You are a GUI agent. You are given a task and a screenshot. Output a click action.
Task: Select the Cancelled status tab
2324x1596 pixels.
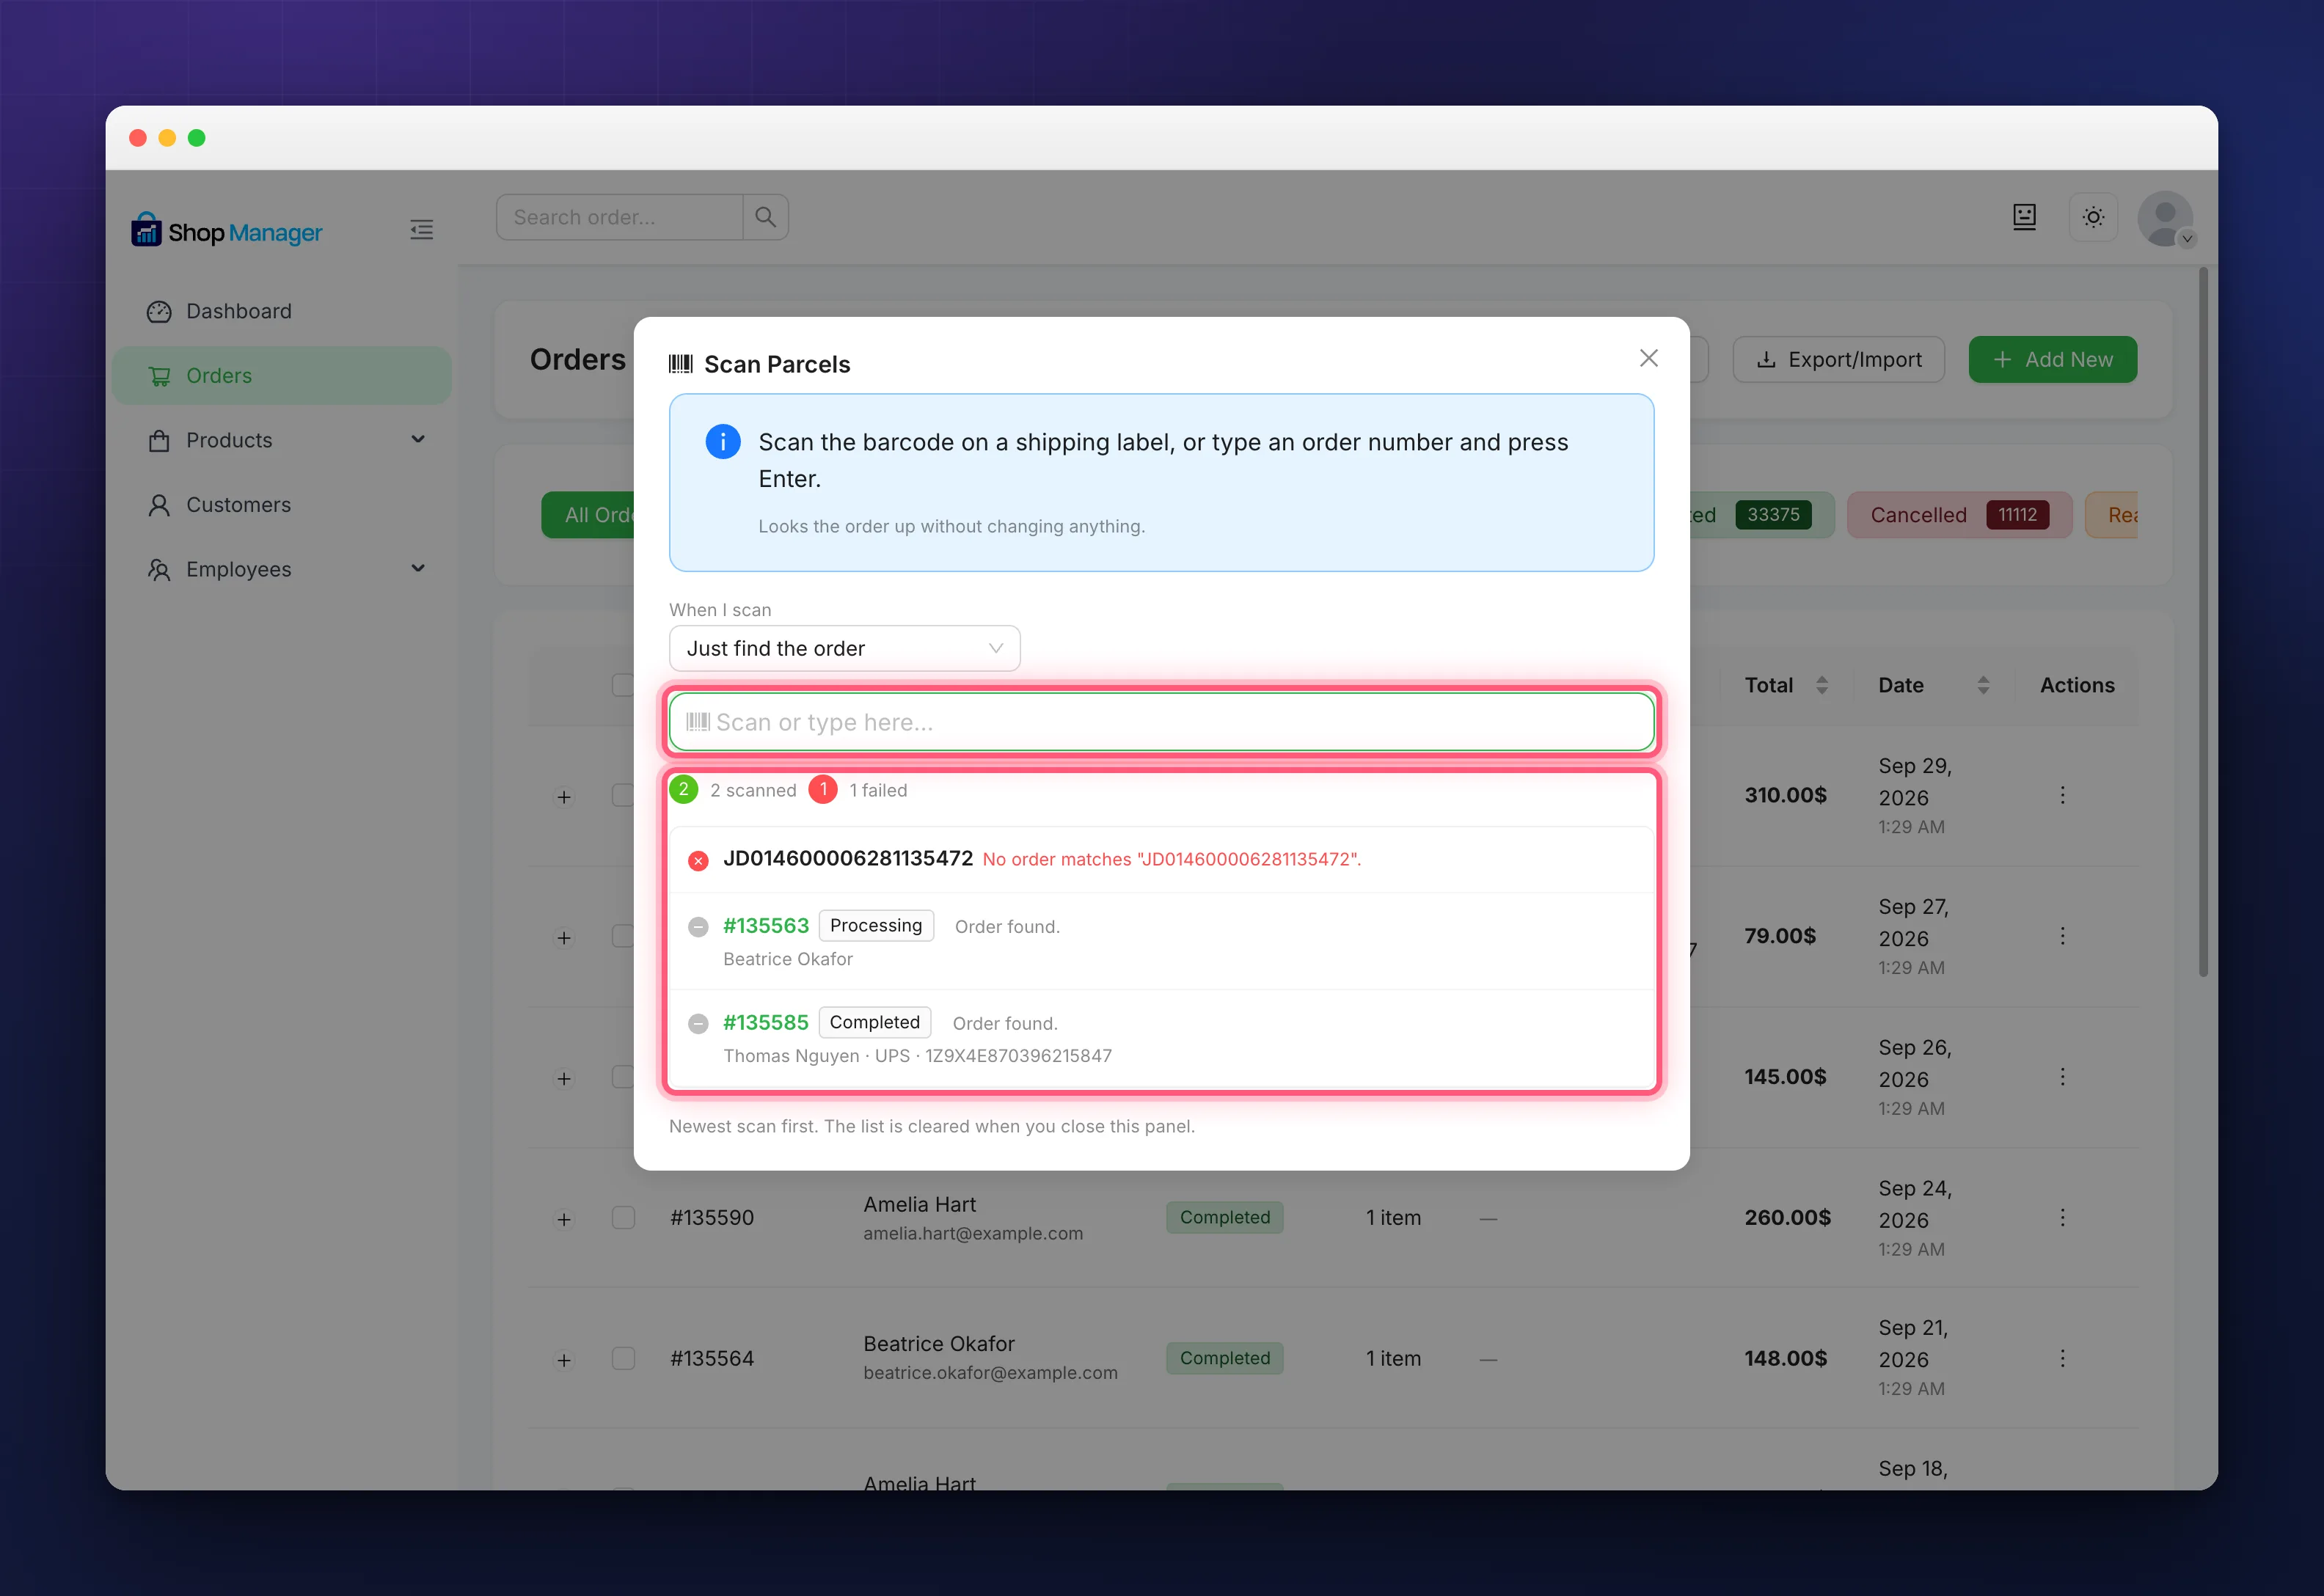1959,515
